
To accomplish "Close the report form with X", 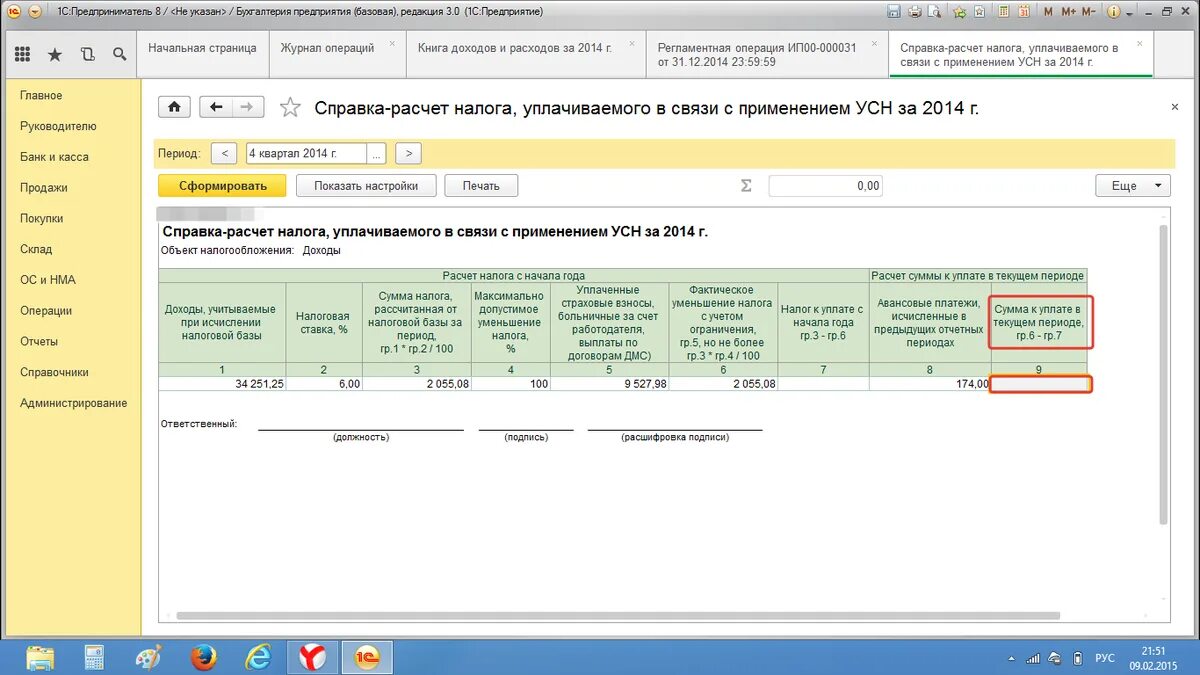I will pyautogui.click(x=1174, y=106).
